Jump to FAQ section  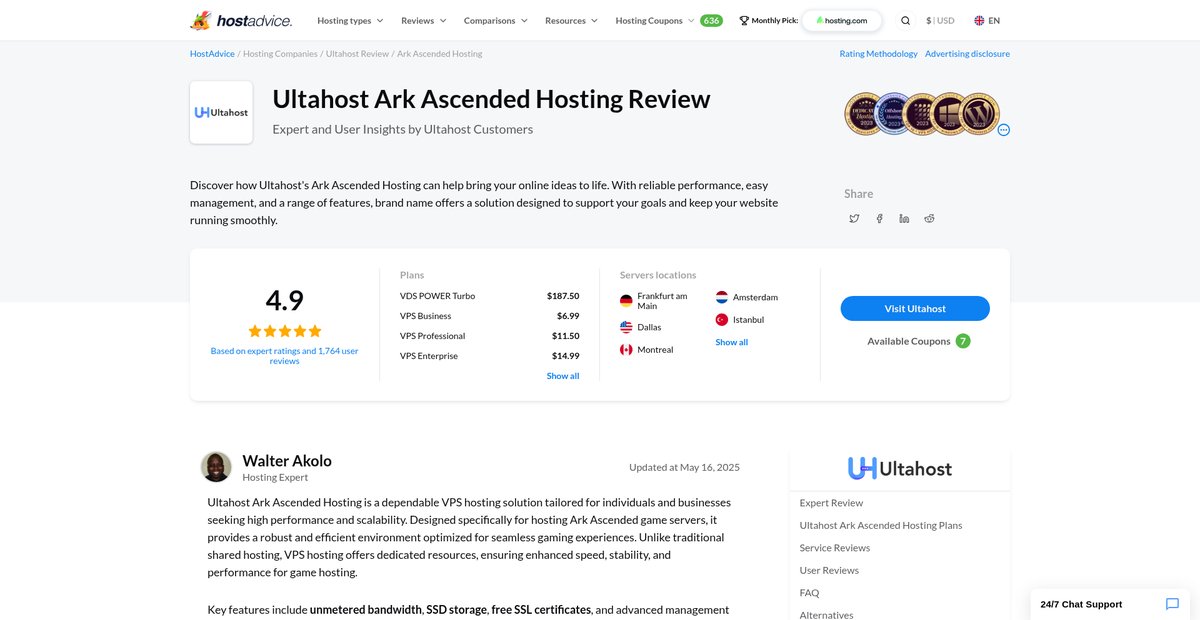[x=809, y=593]
